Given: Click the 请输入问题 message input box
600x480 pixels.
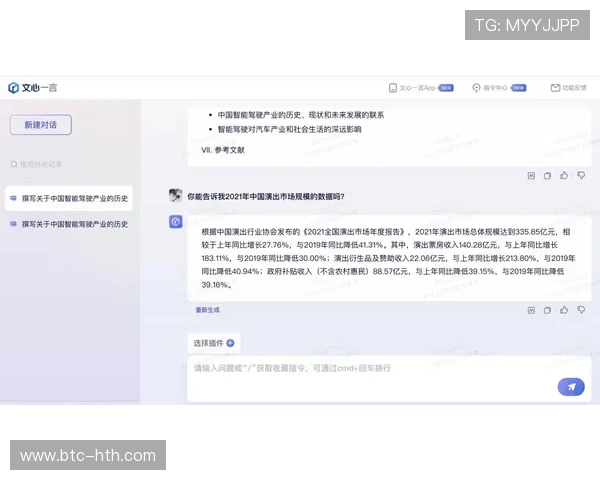Looking at the screenshot, I should [x=389, y=379].
